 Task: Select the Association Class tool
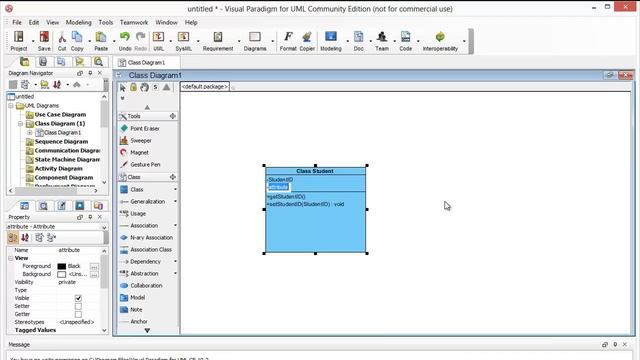pos(146,249)
